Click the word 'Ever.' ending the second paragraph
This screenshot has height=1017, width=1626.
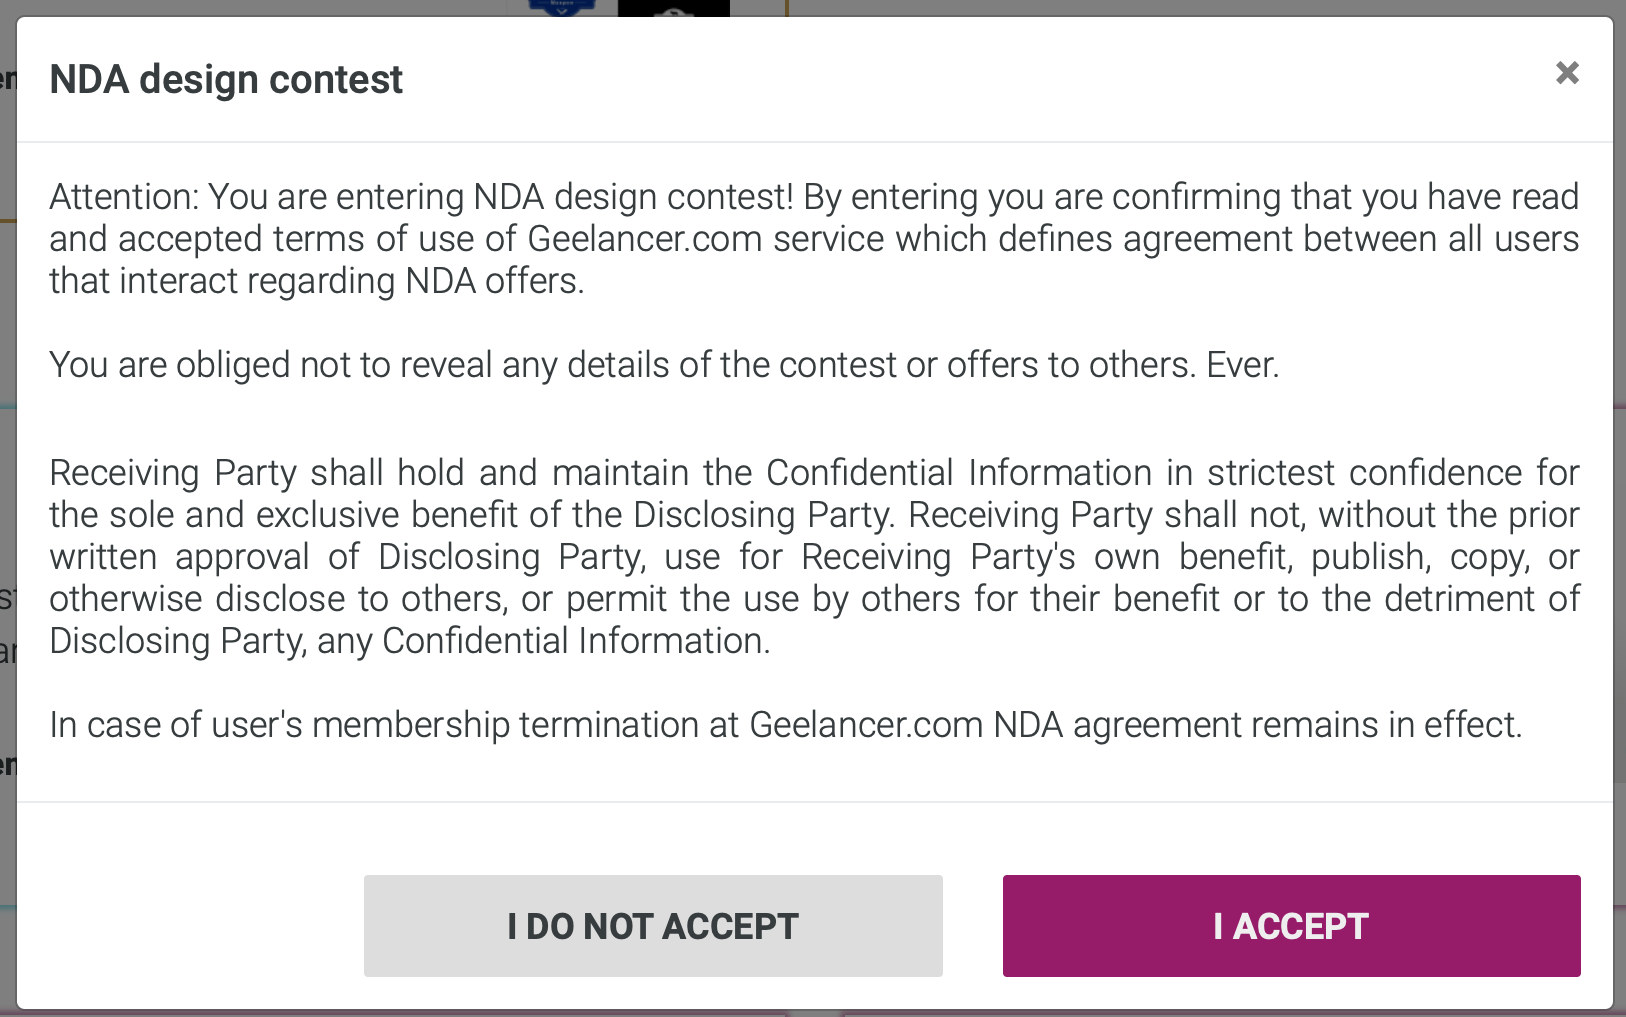(1243, 365)
